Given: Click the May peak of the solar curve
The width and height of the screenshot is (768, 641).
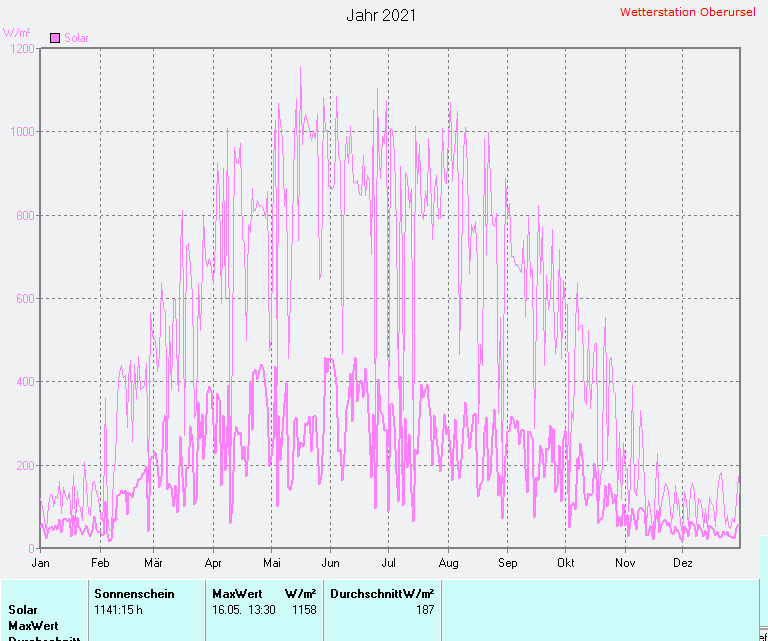Looking at the screenshot, I should tap(300, 68).
